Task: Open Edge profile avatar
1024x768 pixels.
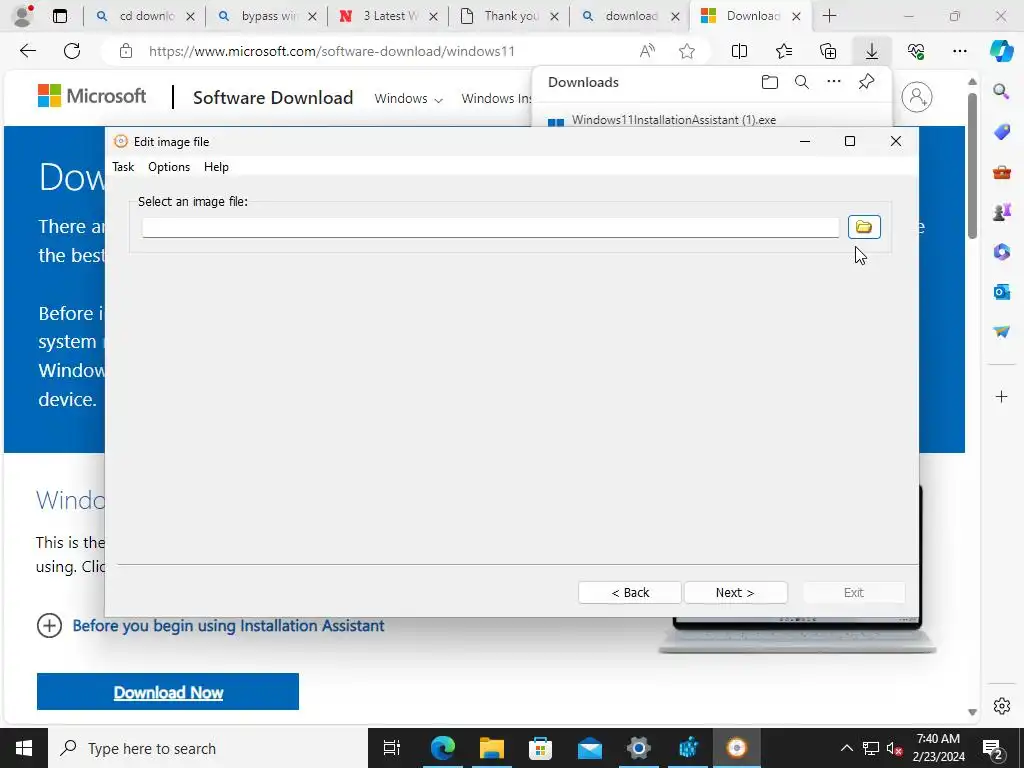Action: [22, 16]
